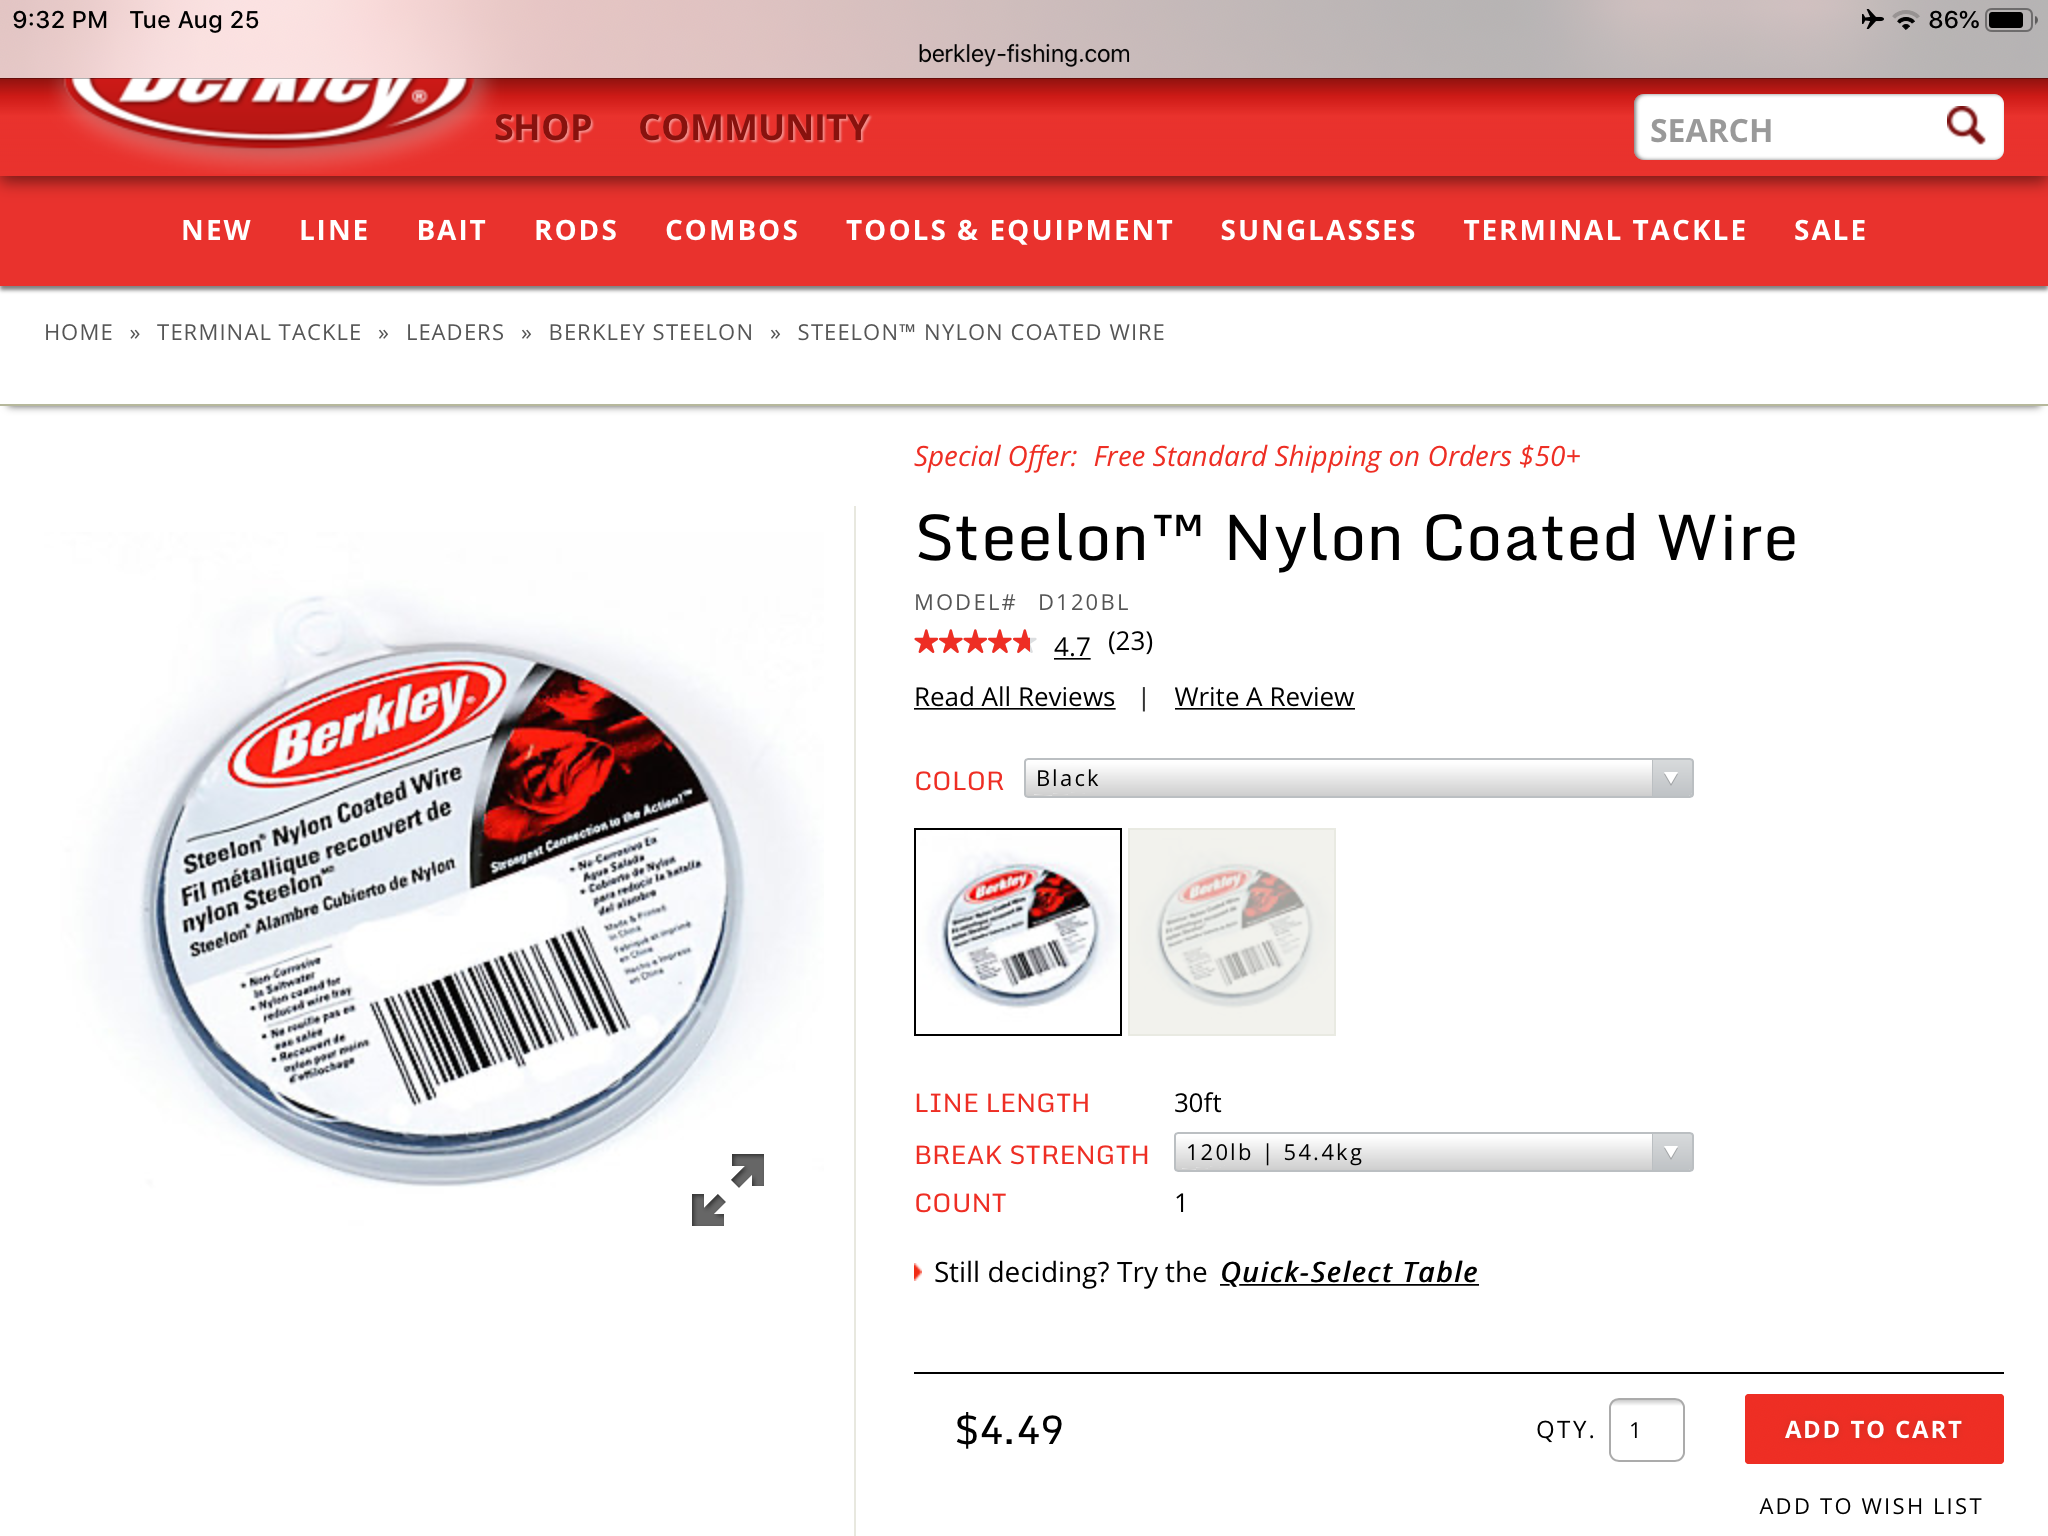Click Write A Review
Screen dimensions: 2048x1536
tap(1264, 697)
